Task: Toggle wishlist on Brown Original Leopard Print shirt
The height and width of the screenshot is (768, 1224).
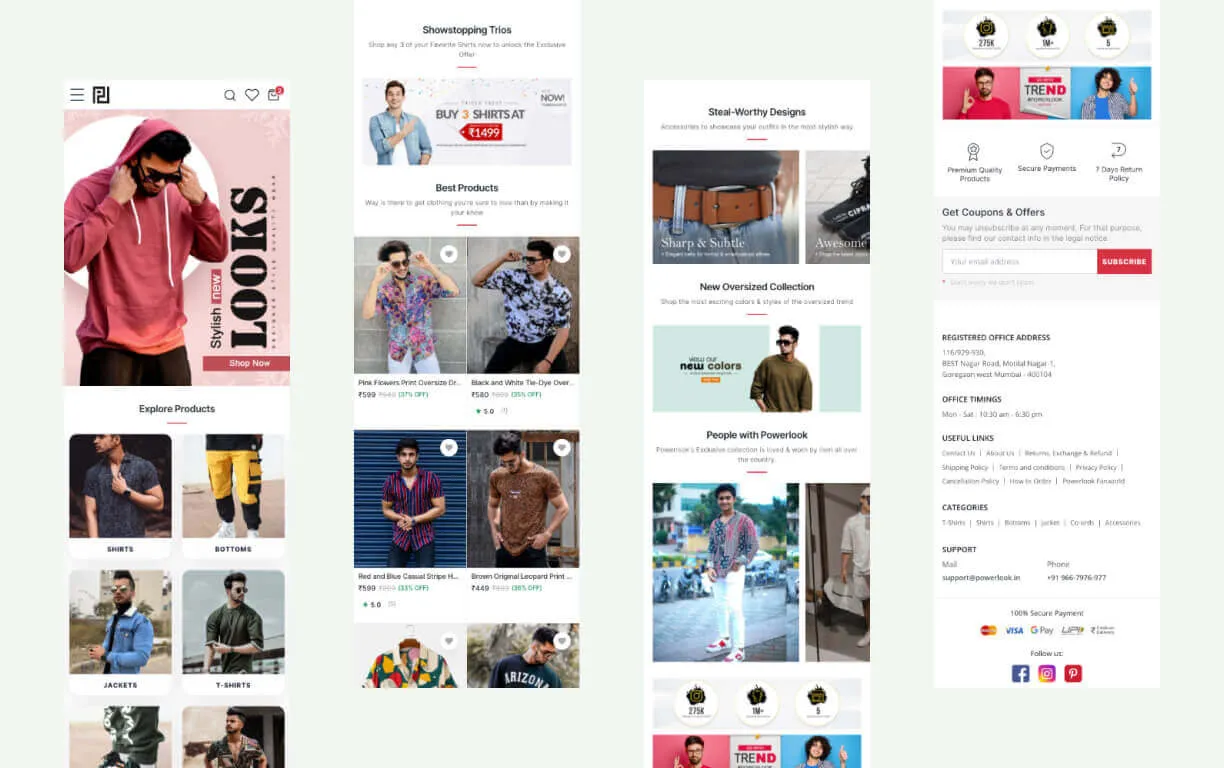Action: 562,447
